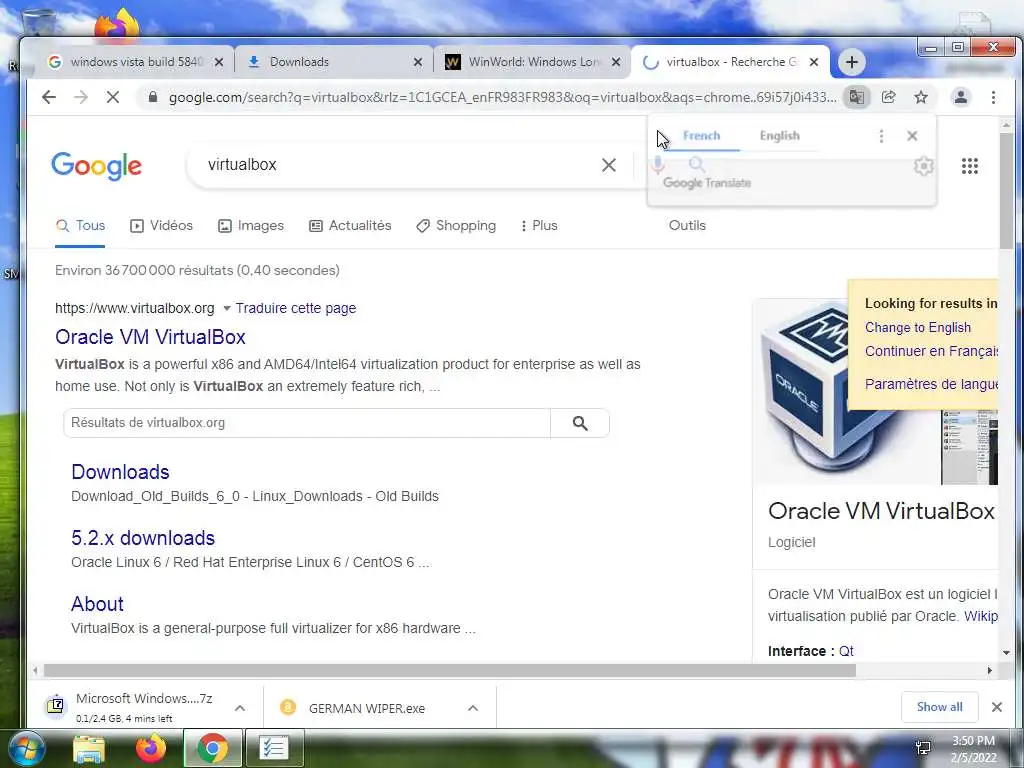
Task: Click Show all downloads button
Action: click(939, 707)
